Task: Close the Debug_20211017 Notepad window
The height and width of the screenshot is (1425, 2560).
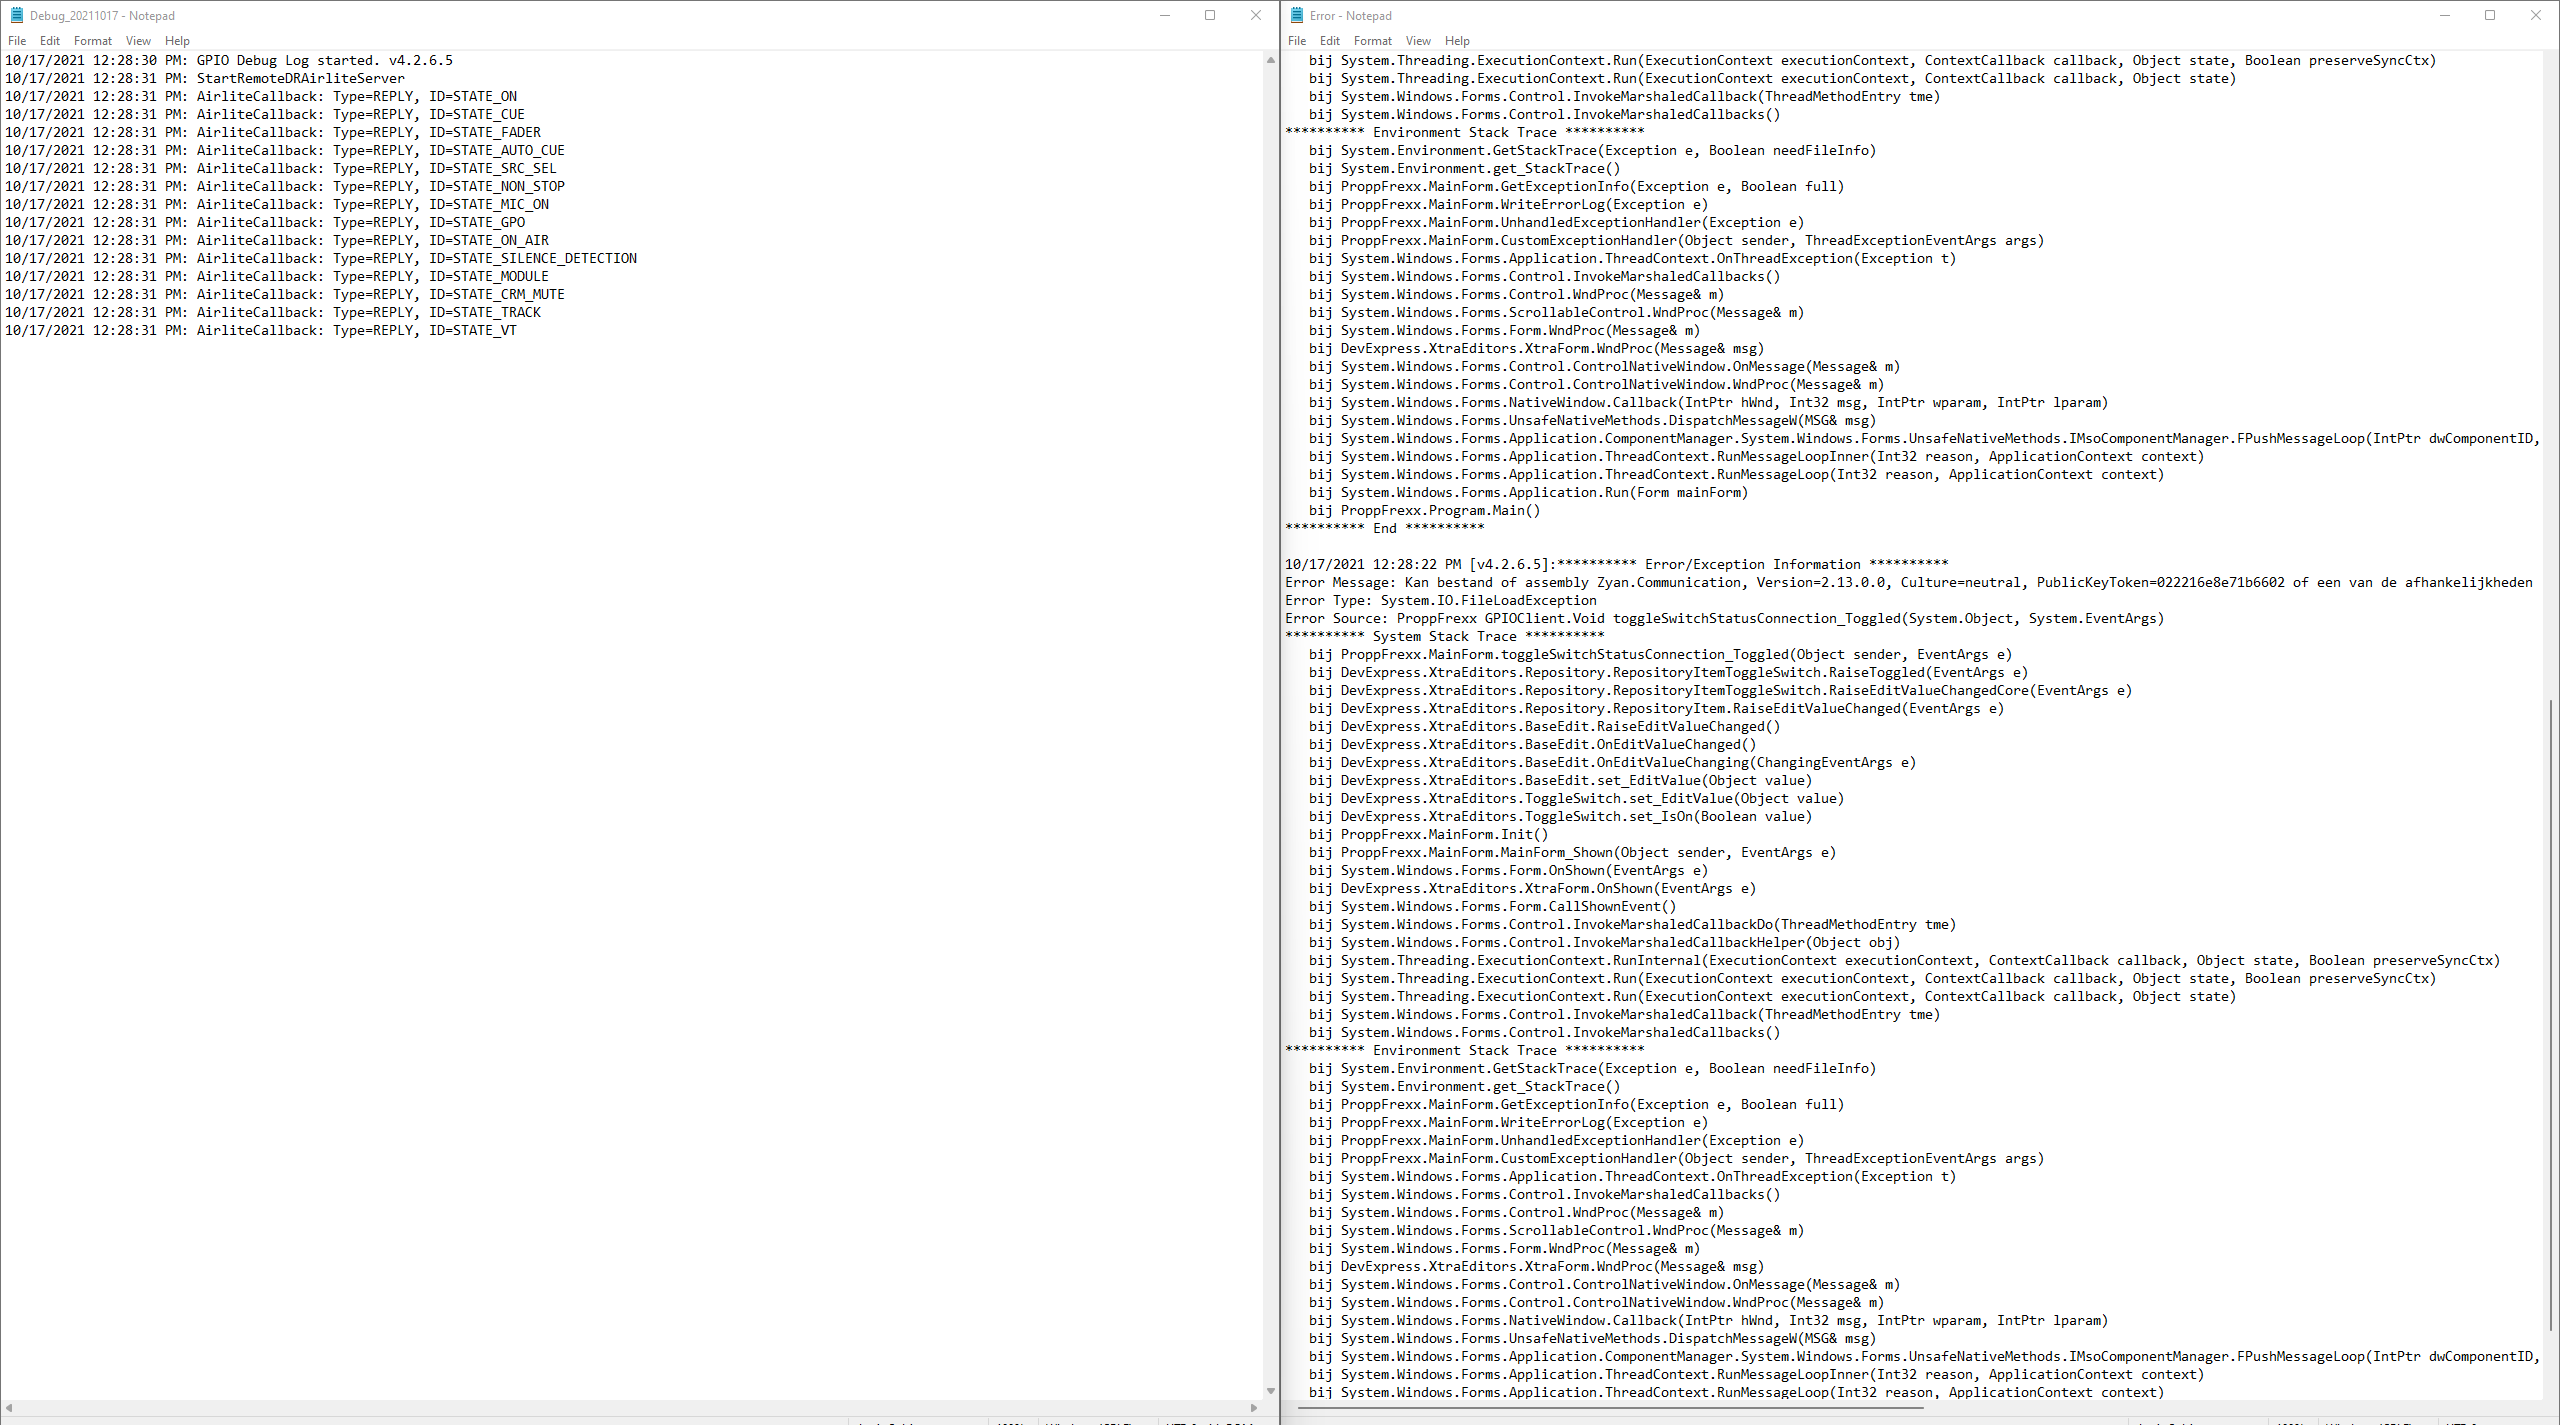Action: pyautogui.click(x=1256, y=15)
